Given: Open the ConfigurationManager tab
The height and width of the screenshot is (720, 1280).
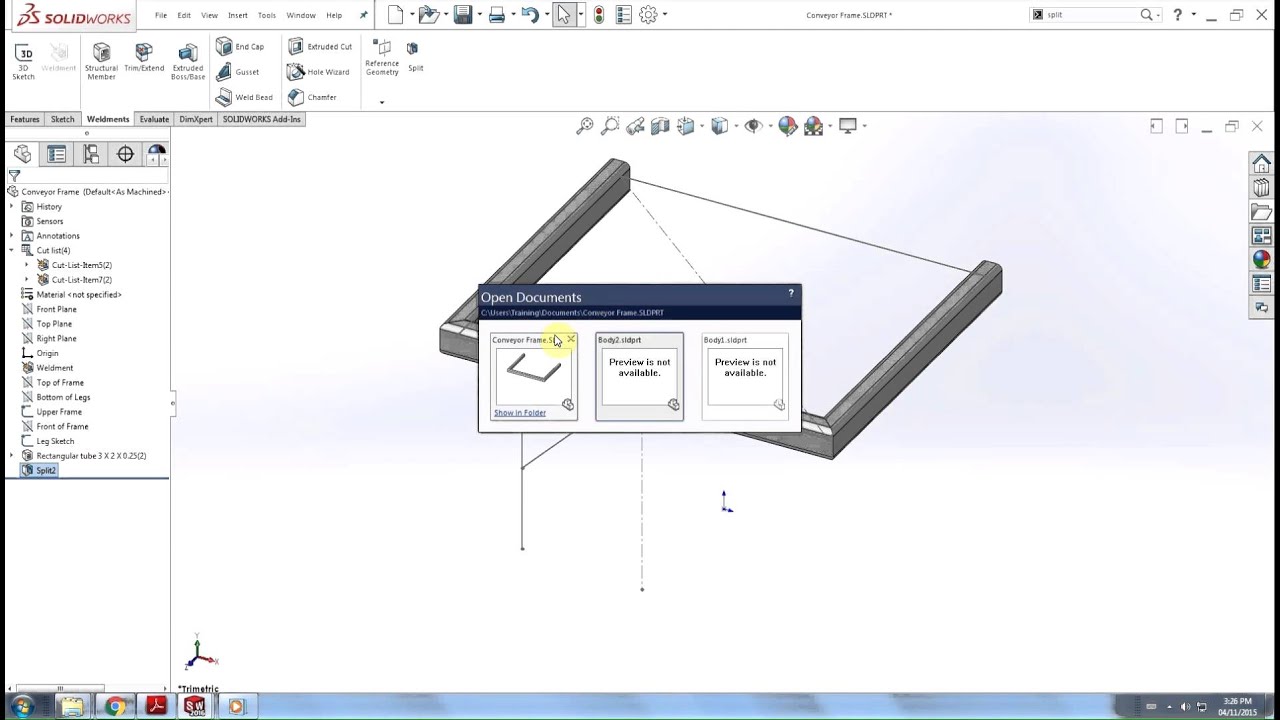Looking at the screenshot, I should point(91,154).
